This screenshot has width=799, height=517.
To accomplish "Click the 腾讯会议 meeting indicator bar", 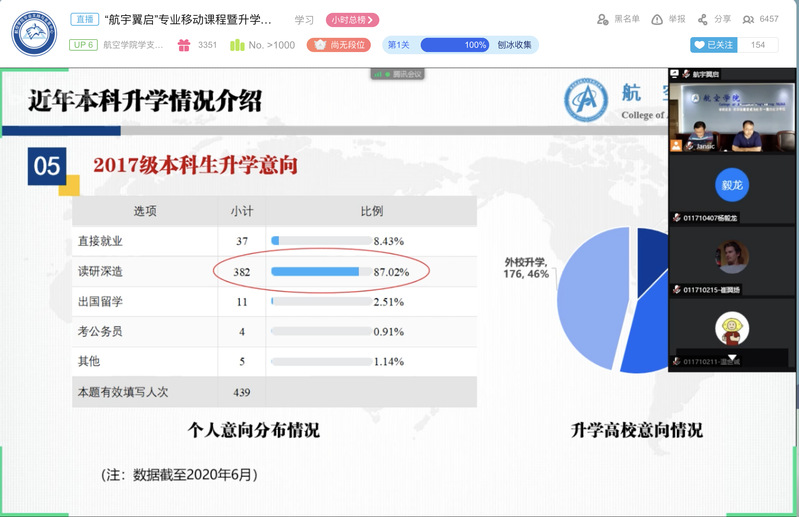I will pyautogui.click(x=399, y=74).
